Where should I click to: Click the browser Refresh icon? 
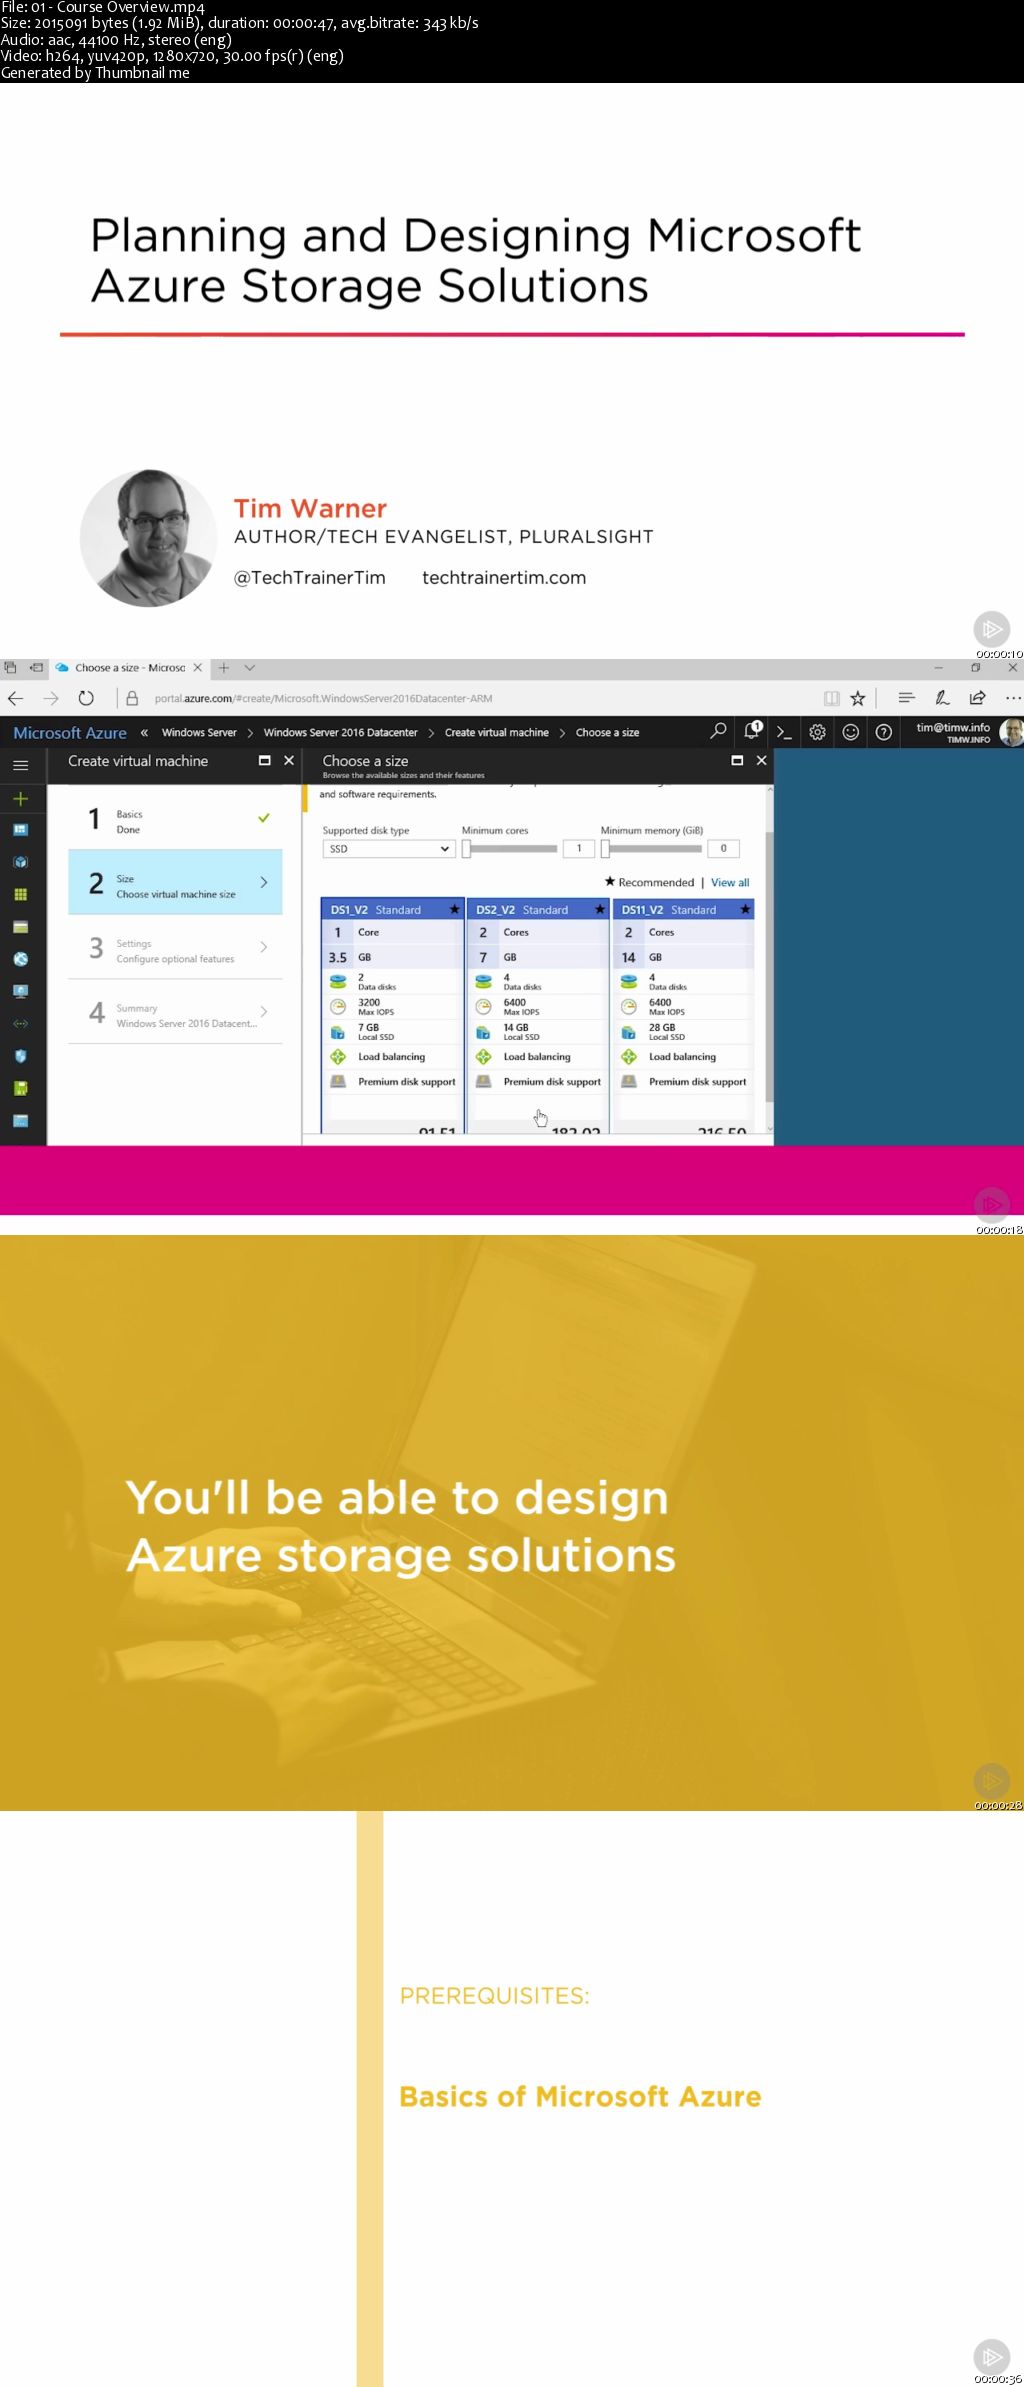pyautogui.click(x=86, y=698)
